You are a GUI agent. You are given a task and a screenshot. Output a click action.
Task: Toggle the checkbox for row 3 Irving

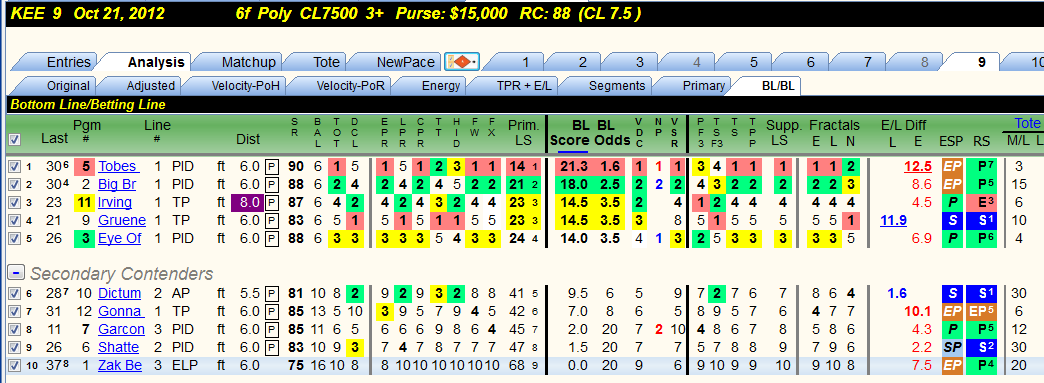tap(14, 202)
